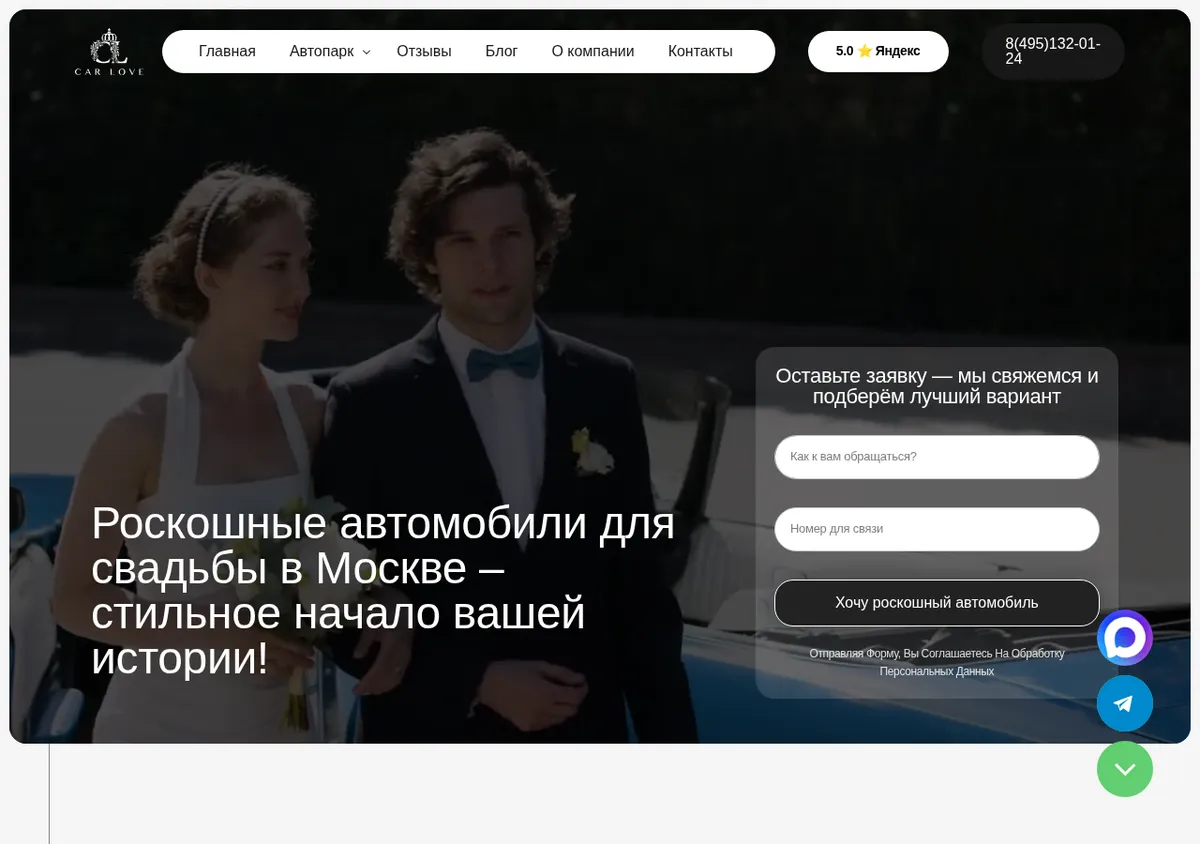Expand the Автопарк dropdown arrow
Screen dimensions: 1200x844
(x=366, y=52)
